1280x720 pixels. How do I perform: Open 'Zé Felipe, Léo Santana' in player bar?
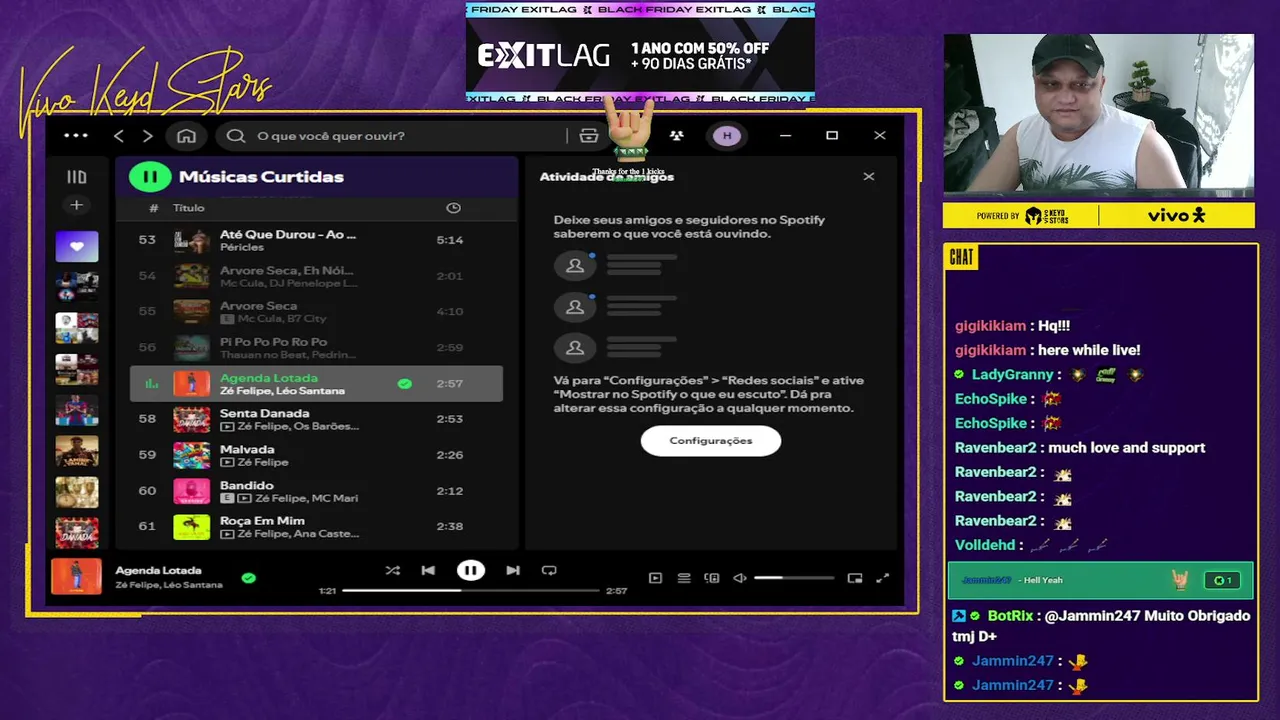(169, 585)
